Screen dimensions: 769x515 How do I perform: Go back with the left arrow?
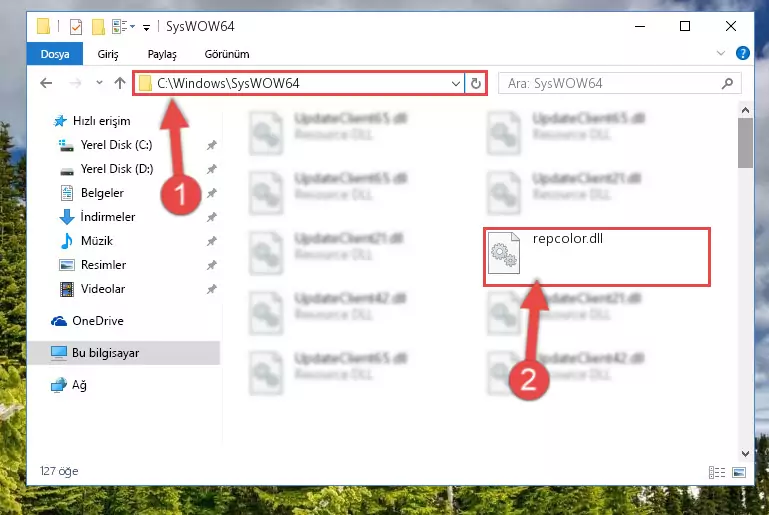coord(46,83)
